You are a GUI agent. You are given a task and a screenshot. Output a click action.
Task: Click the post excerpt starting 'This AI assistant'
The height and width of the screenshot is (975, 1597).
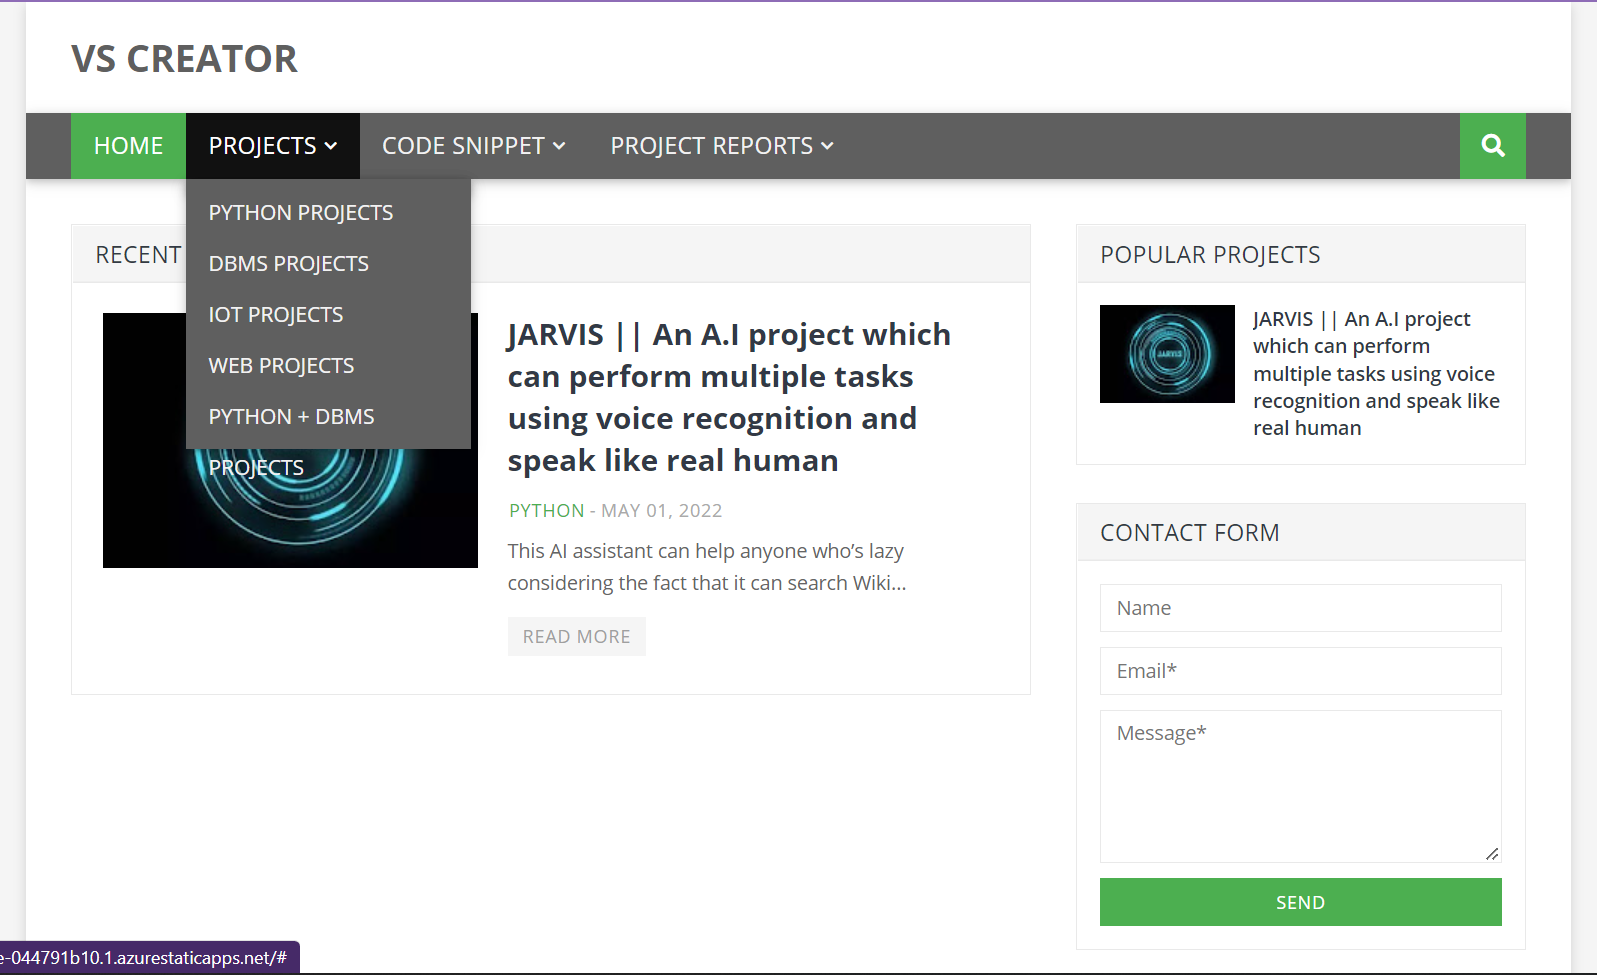[x=707, y=567]
